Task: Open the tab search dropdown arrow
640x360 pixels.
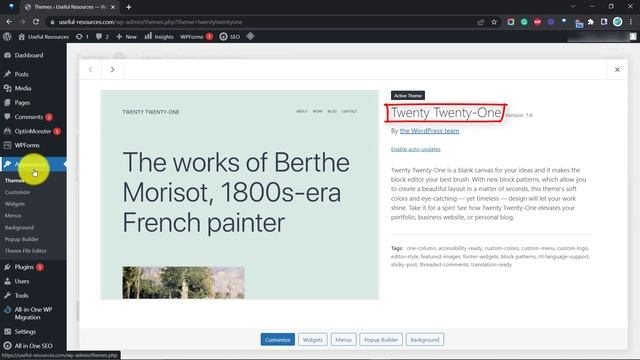Action: click(x=573, y=7)
